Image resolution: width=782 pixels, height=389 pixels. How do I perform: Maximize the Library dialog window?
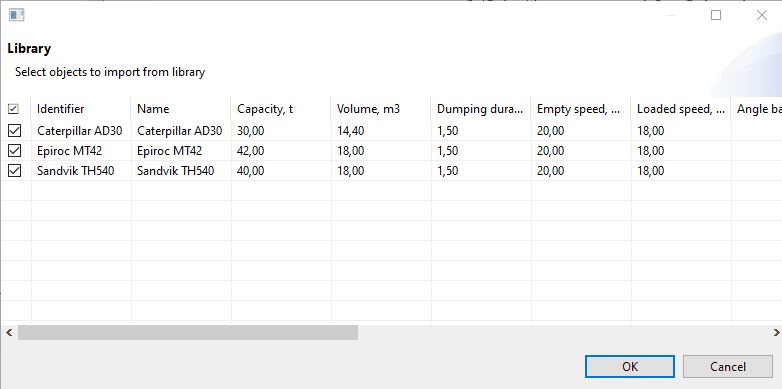pos(716,15)
